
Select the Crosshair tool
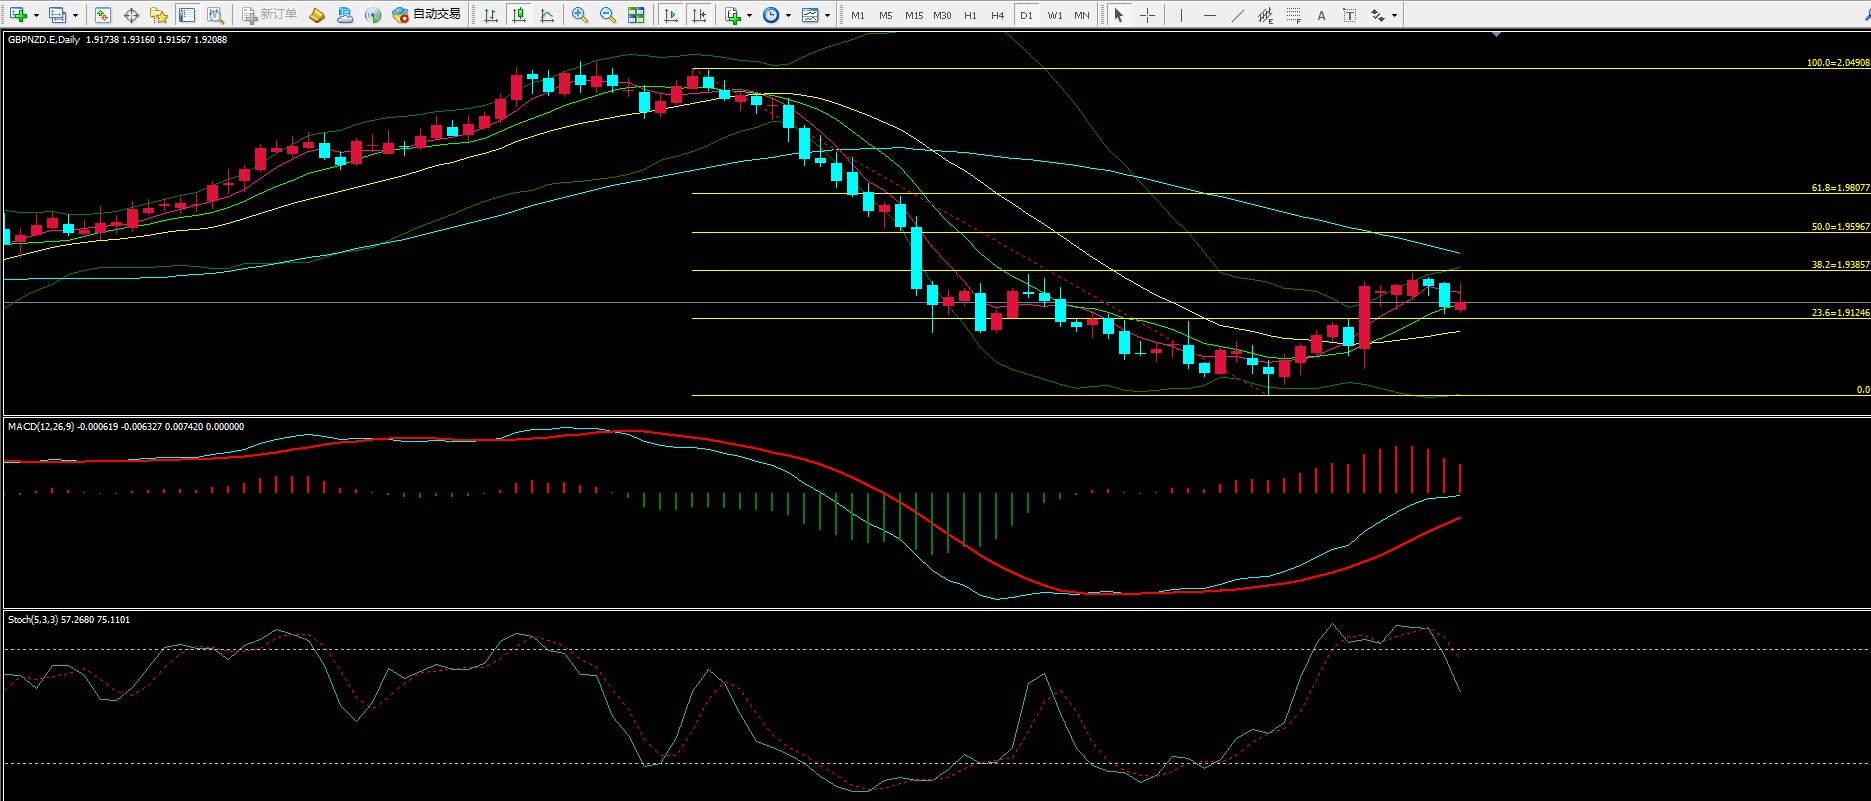click(x=1147, y=15)
